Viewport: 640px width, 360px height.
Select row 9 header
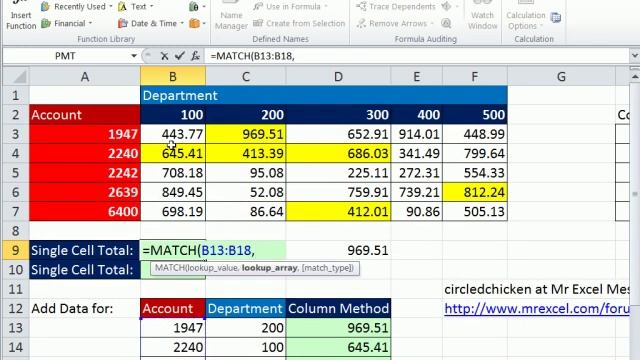click(x=16, y=250)
